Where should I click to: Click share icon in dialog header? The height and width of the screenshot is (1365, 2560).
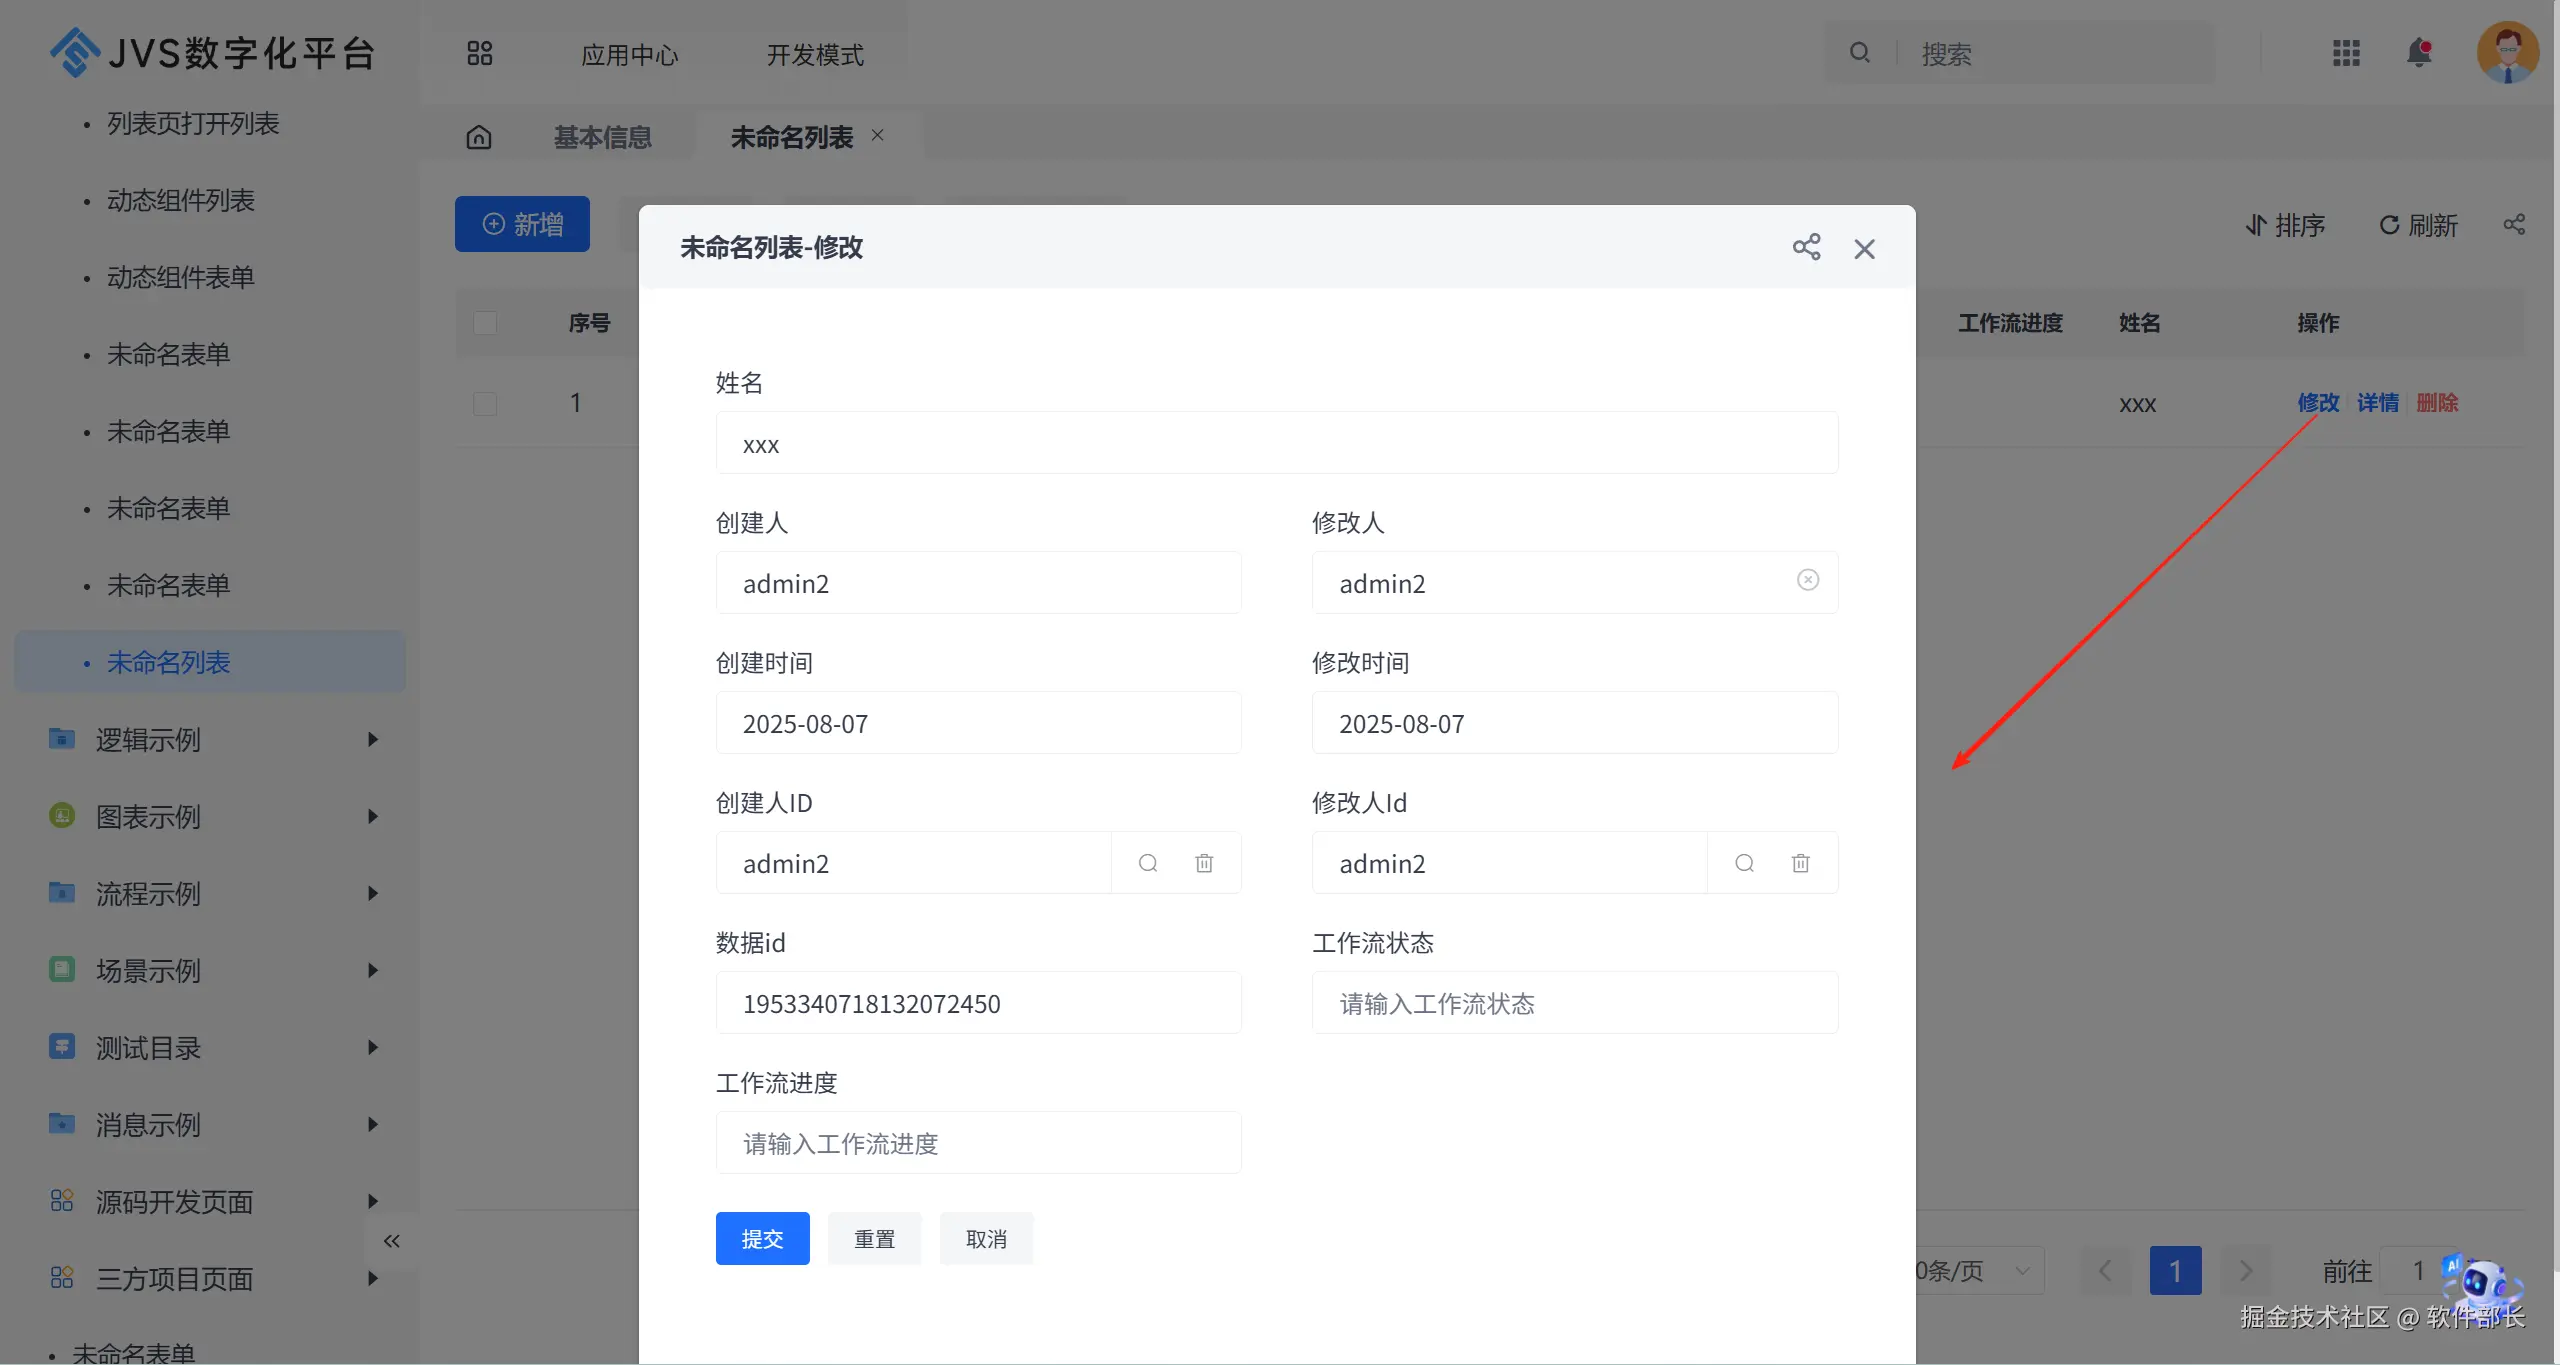(1806, 247)
